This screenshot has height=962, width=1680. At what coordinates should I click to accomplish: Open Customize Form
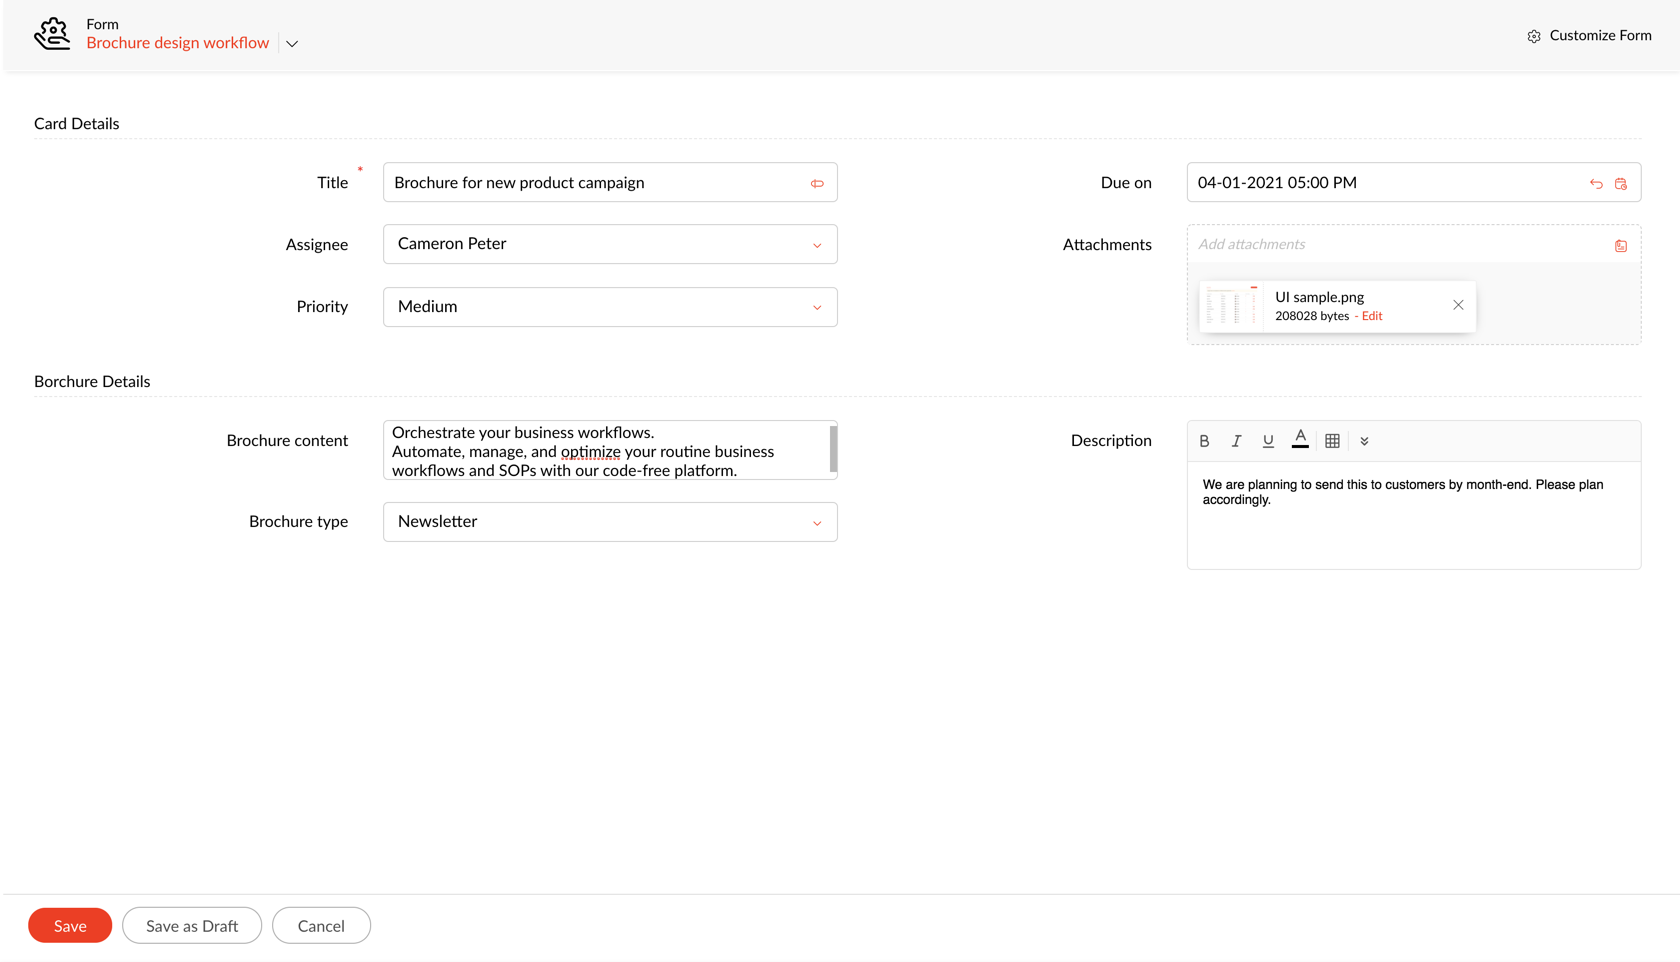point(1589,36)
